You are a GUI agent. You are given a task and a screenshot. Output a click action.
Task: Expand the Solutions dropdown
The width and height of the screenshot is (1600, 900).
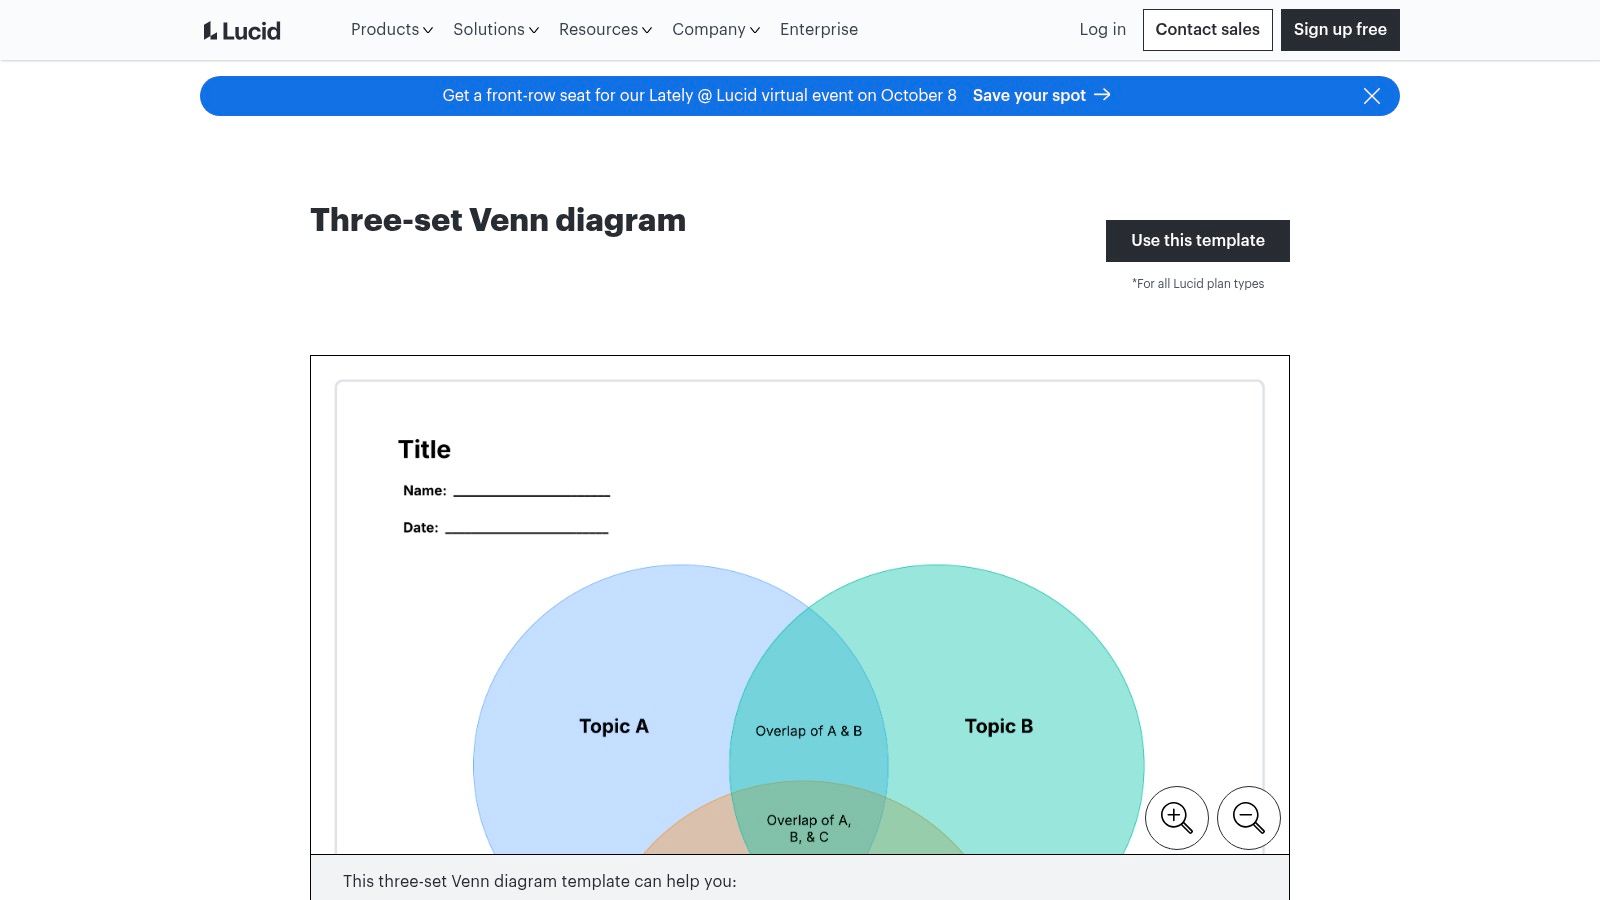point(496,30)
